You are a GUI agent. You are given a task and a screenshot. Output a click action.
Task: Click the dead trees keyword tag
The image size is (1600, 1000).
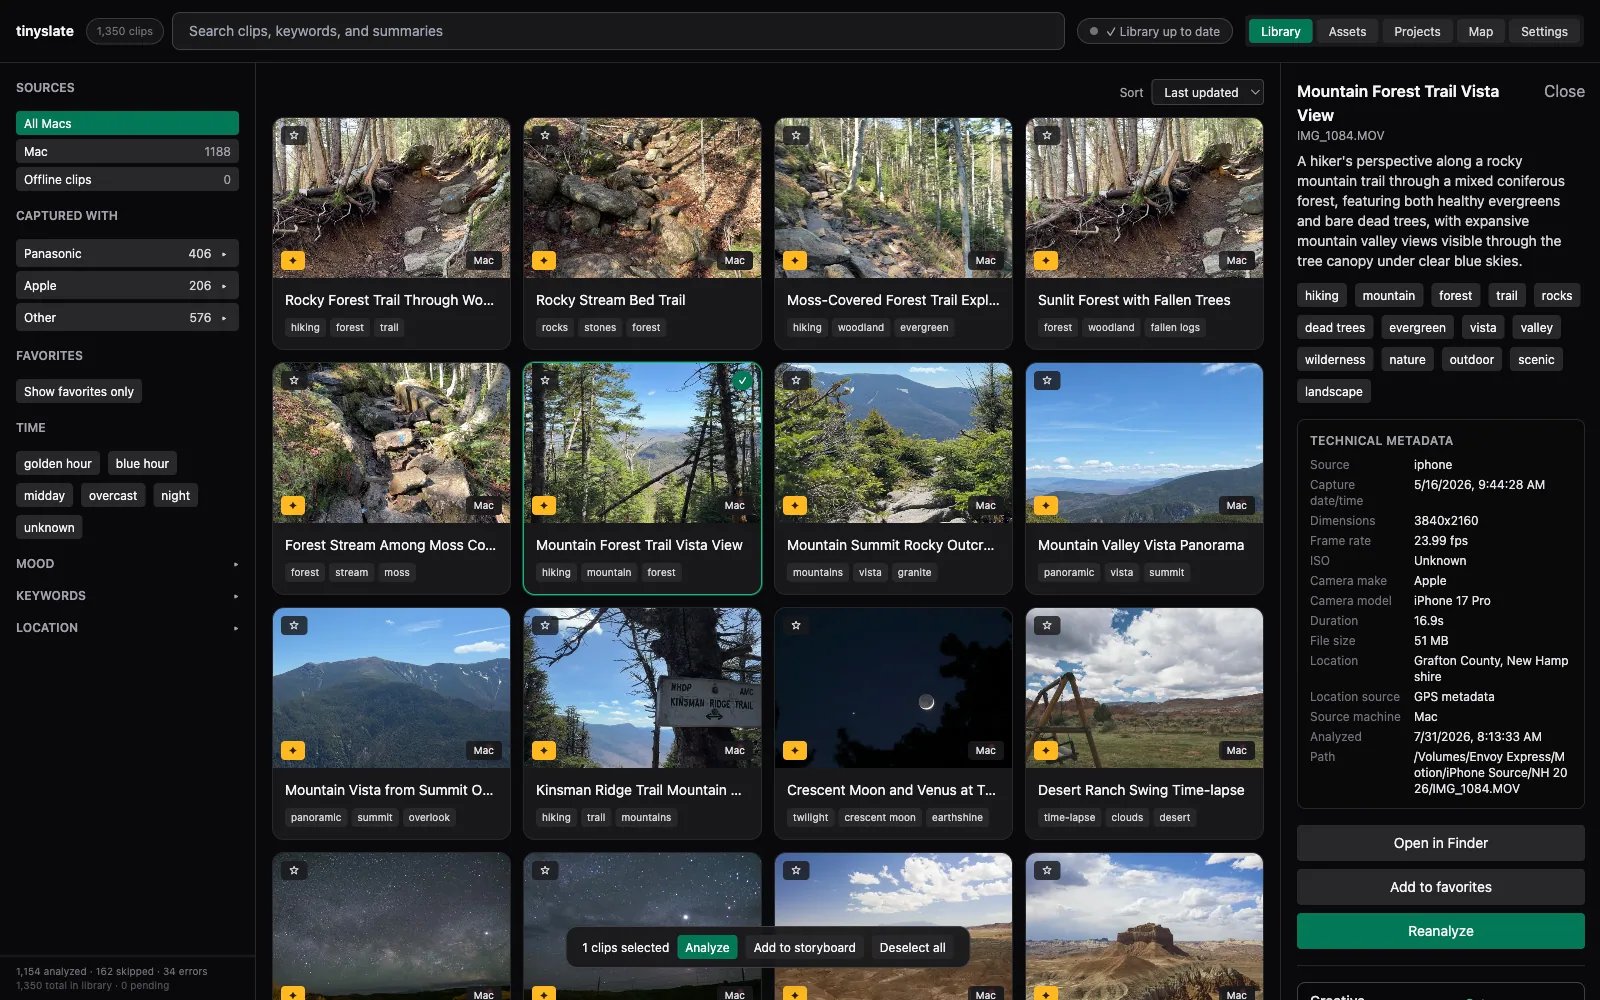1334,327
